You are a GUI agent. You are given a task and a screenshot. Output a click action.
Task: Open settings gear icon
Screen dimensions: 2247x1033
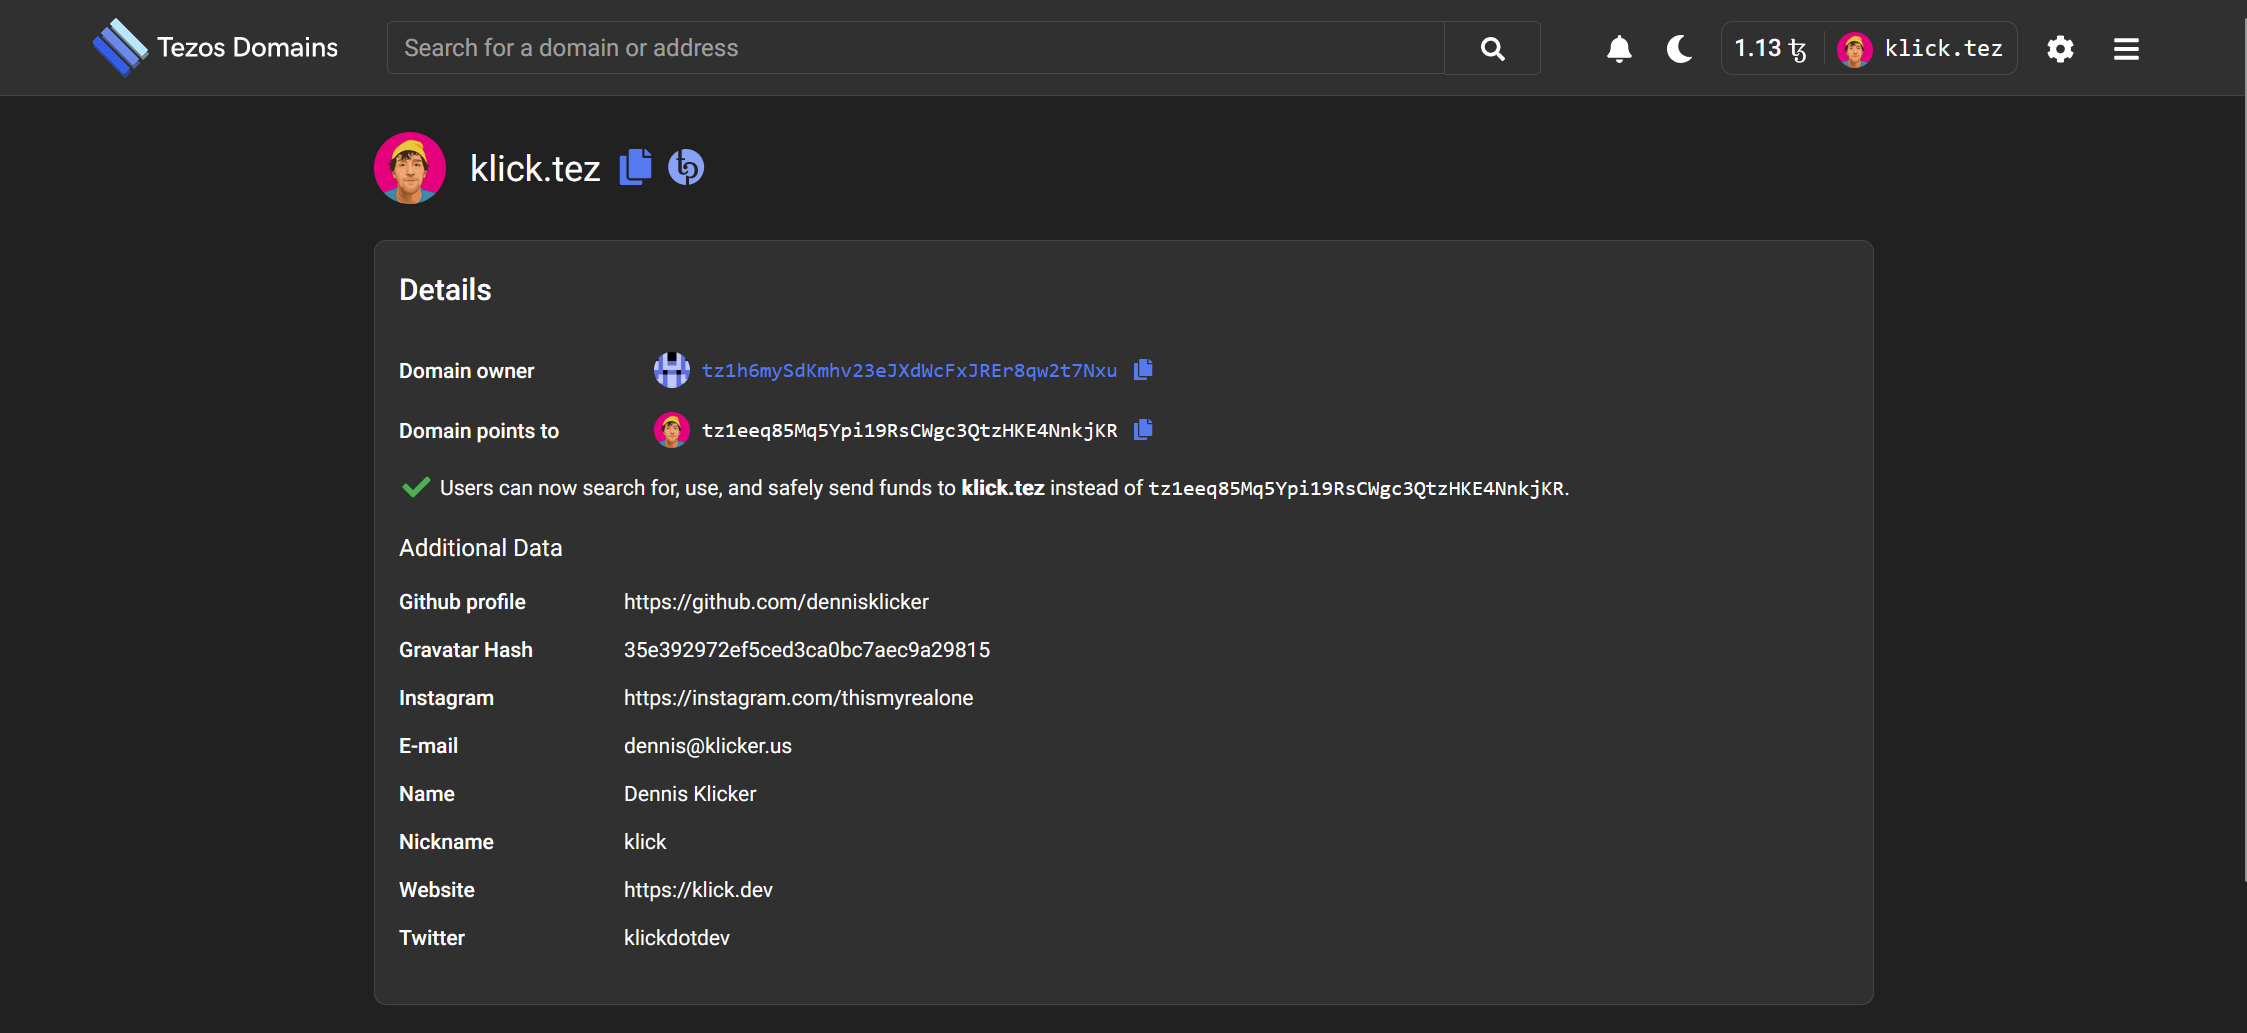pos(2060,48)
